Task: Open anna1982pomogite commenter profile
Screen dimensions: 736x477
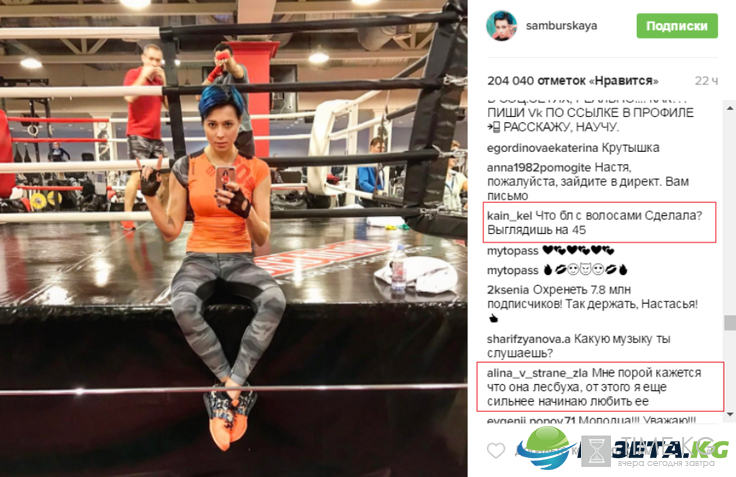Action: [539, 168]
